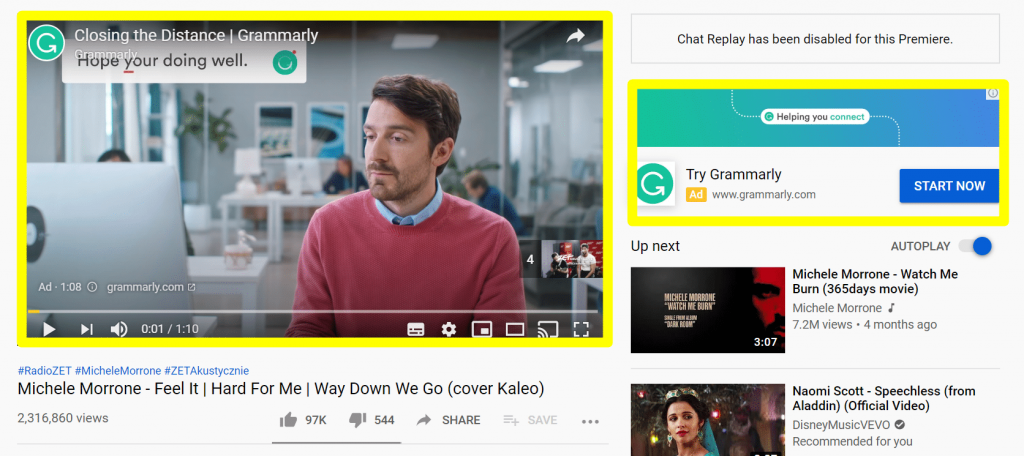1024x456 pixels.
Task: Toggle subtitles/closed captions button
Action: coord(416,329)
